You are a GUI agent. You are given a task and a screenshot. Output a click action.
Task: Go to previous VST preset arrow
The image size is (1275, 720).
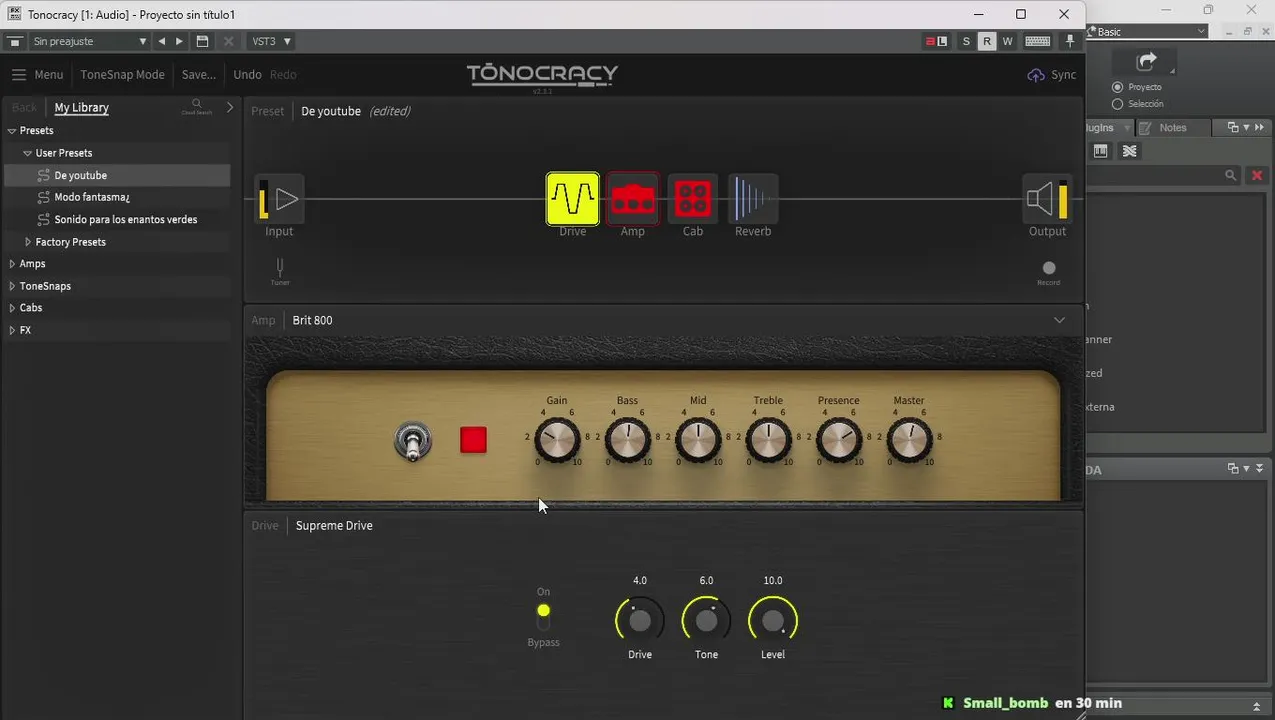point(162,41)
